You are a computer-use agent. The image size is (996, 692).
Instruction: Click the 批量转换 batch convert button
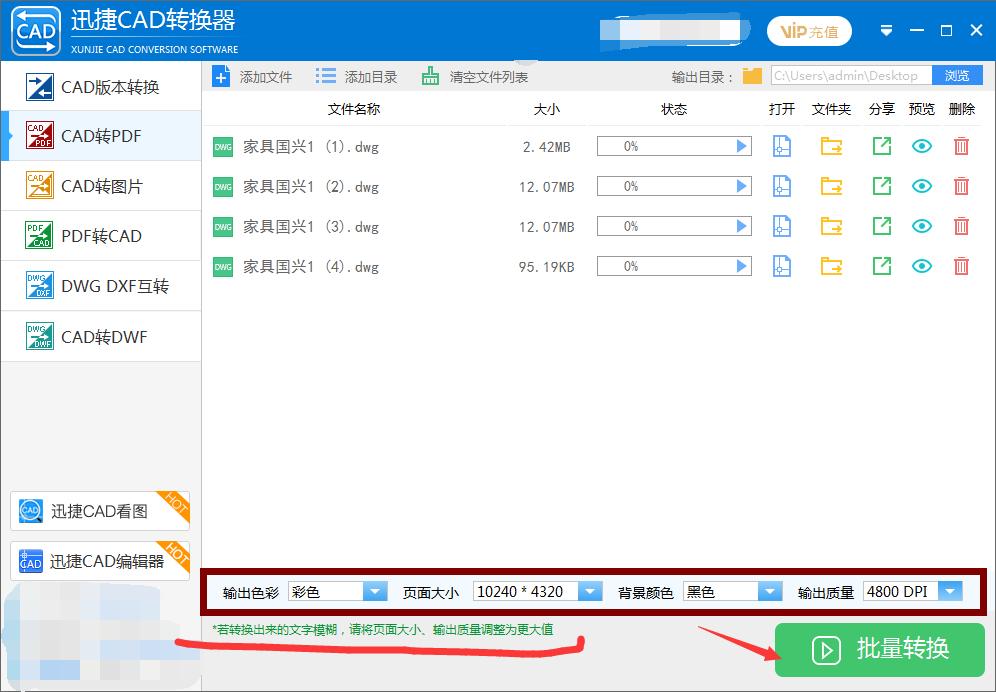[878, 650]
